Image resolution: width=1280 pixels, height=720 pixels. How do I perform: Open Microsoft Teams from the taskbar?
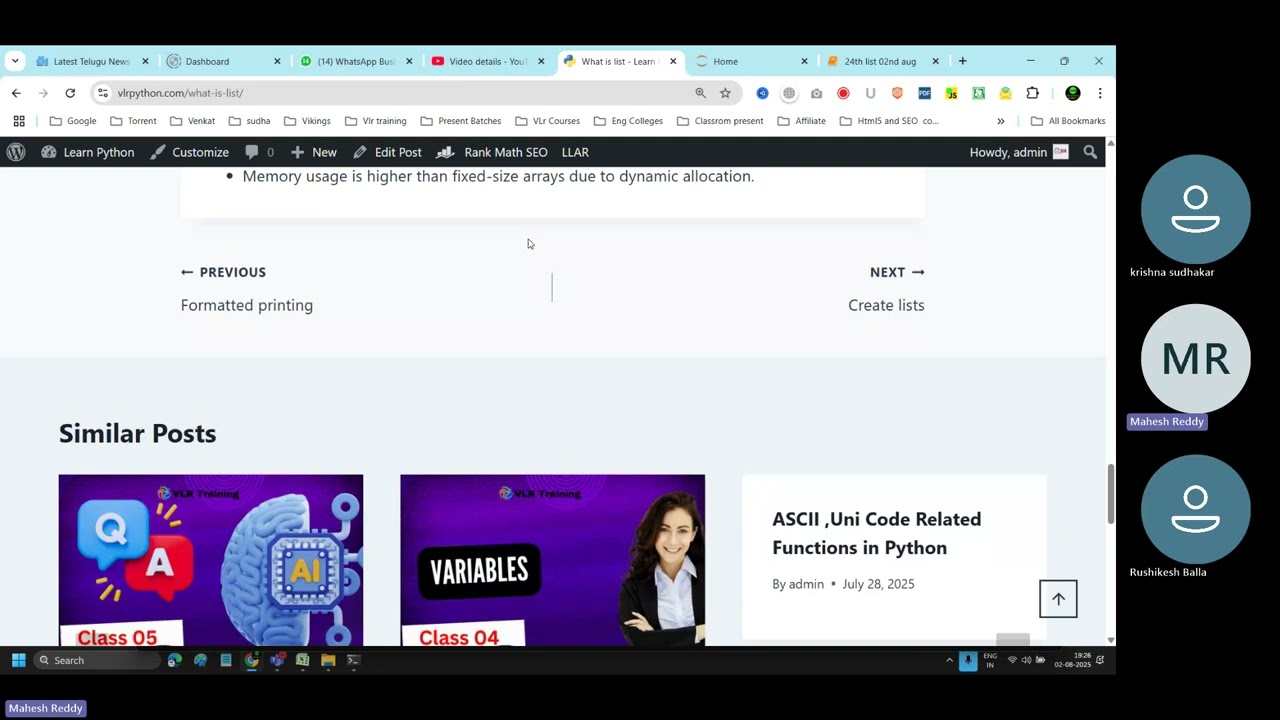277,660
